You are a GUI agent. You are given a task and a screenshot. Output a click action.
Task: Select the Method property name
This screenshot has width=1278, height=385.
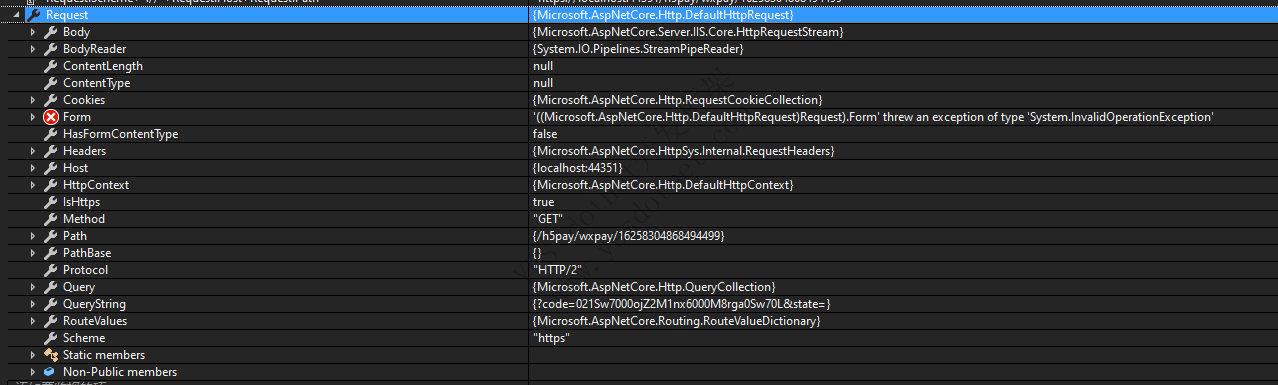coord(84,219)
